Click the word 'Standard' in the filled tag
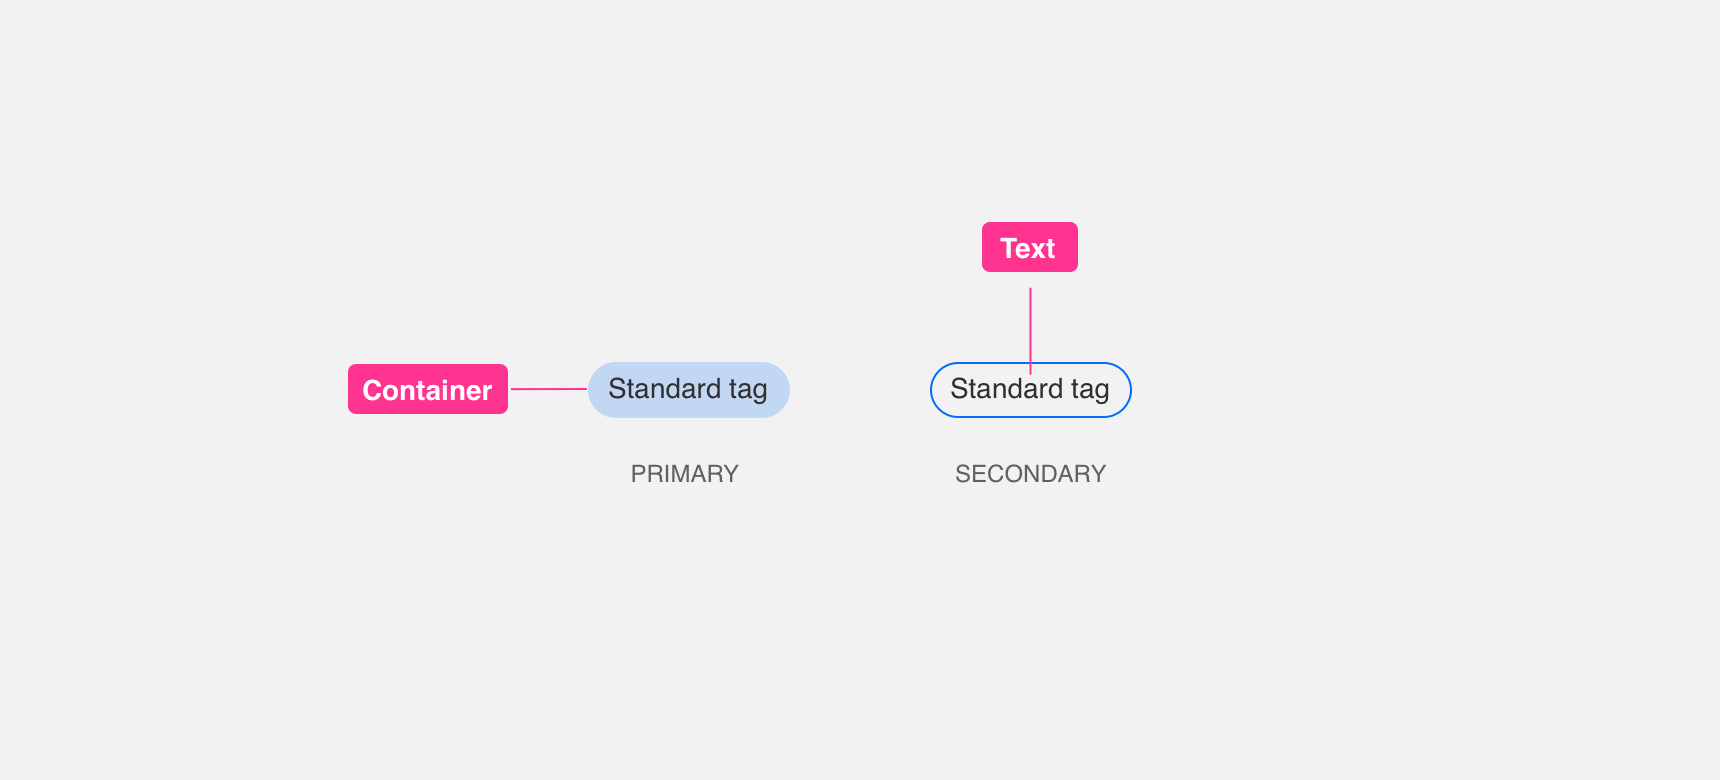 (x=665, y=389)
